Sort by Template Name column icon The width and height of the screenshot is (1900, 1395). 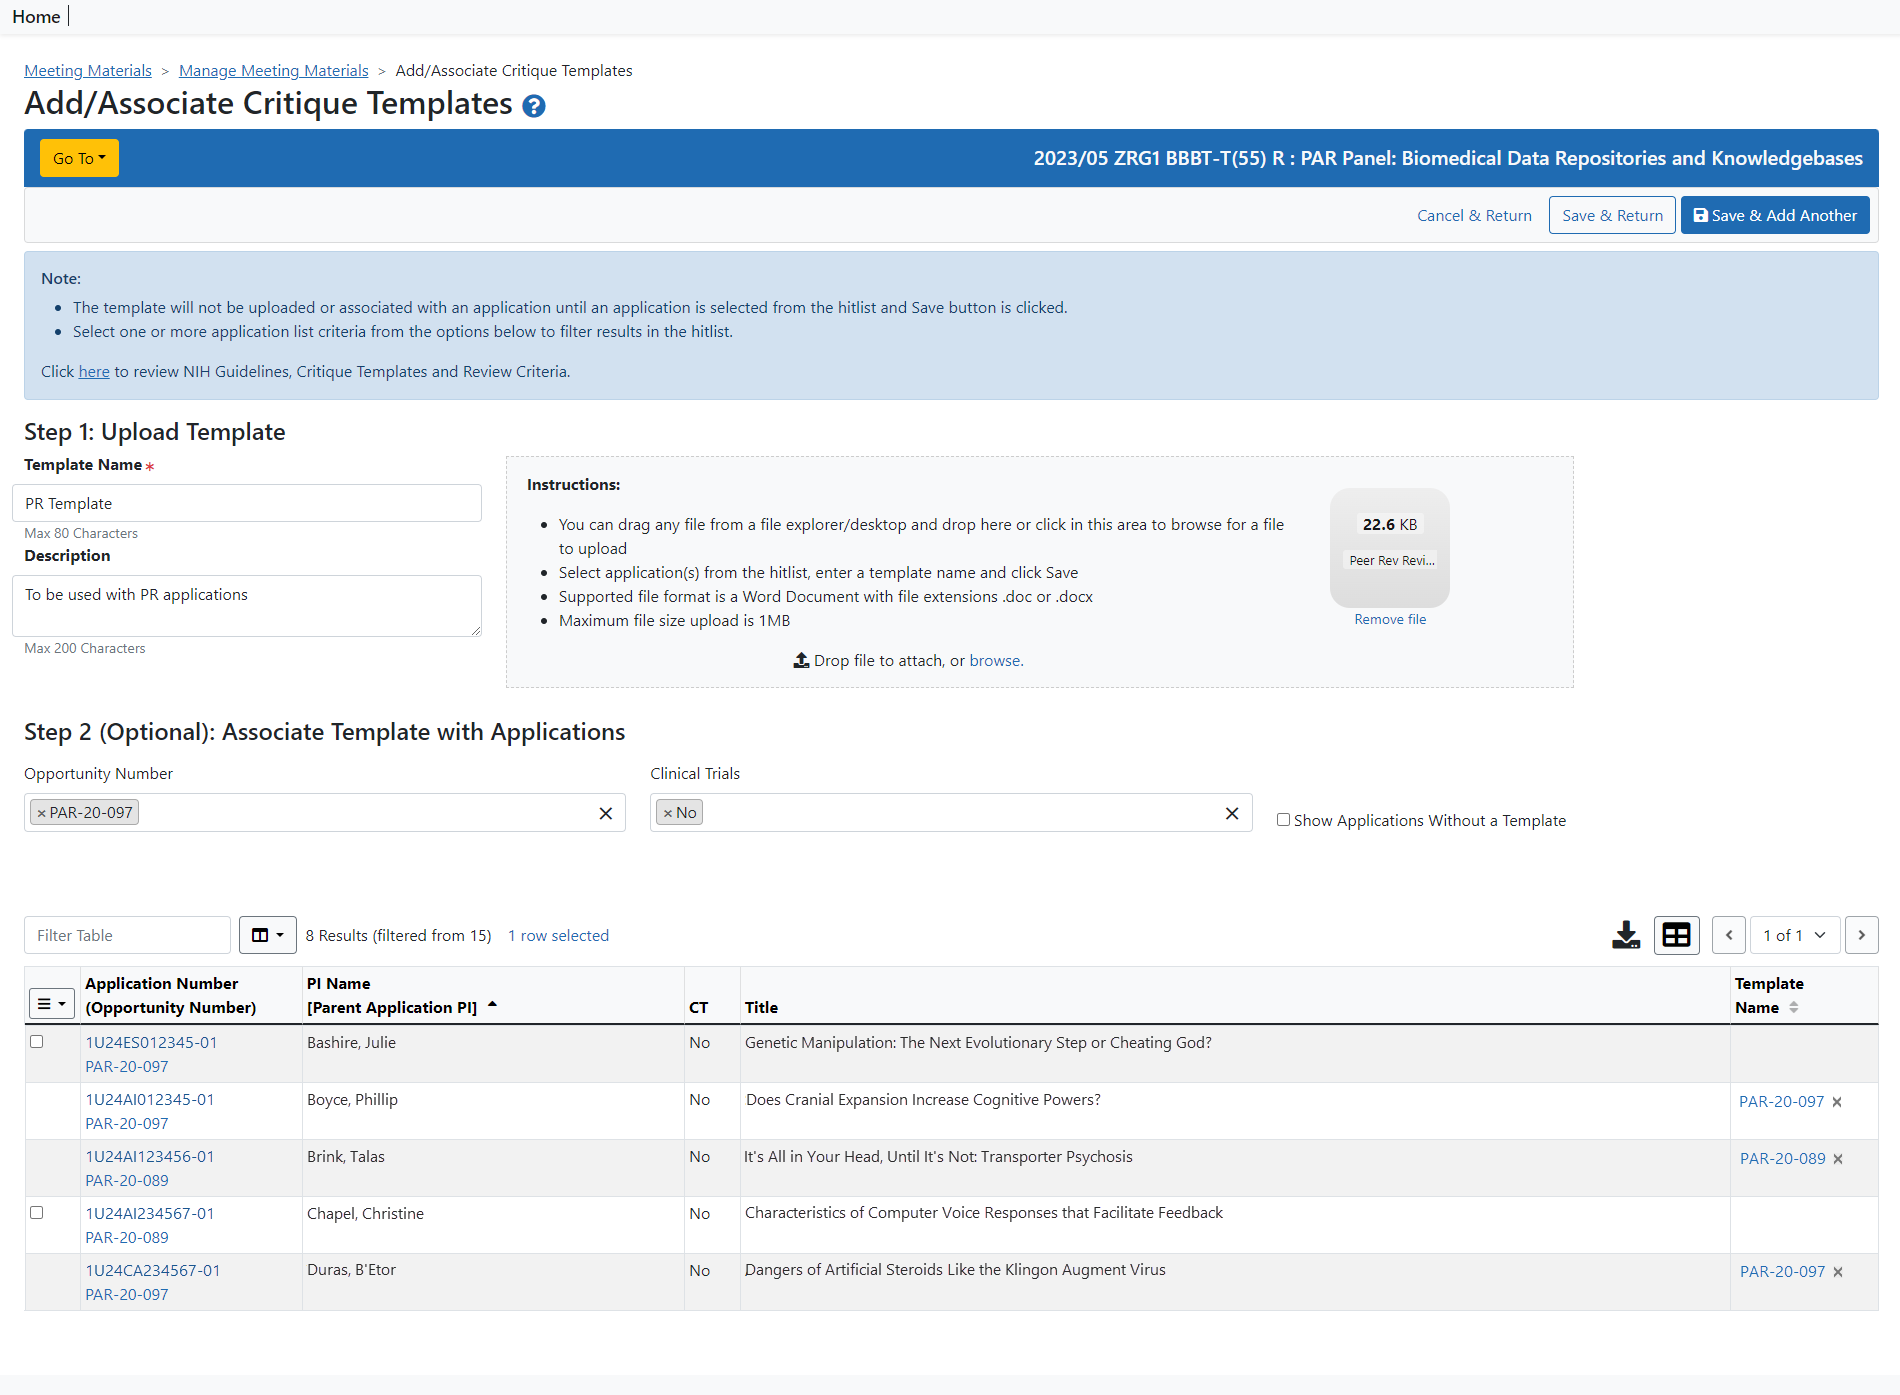[x=1793, y=1007]
